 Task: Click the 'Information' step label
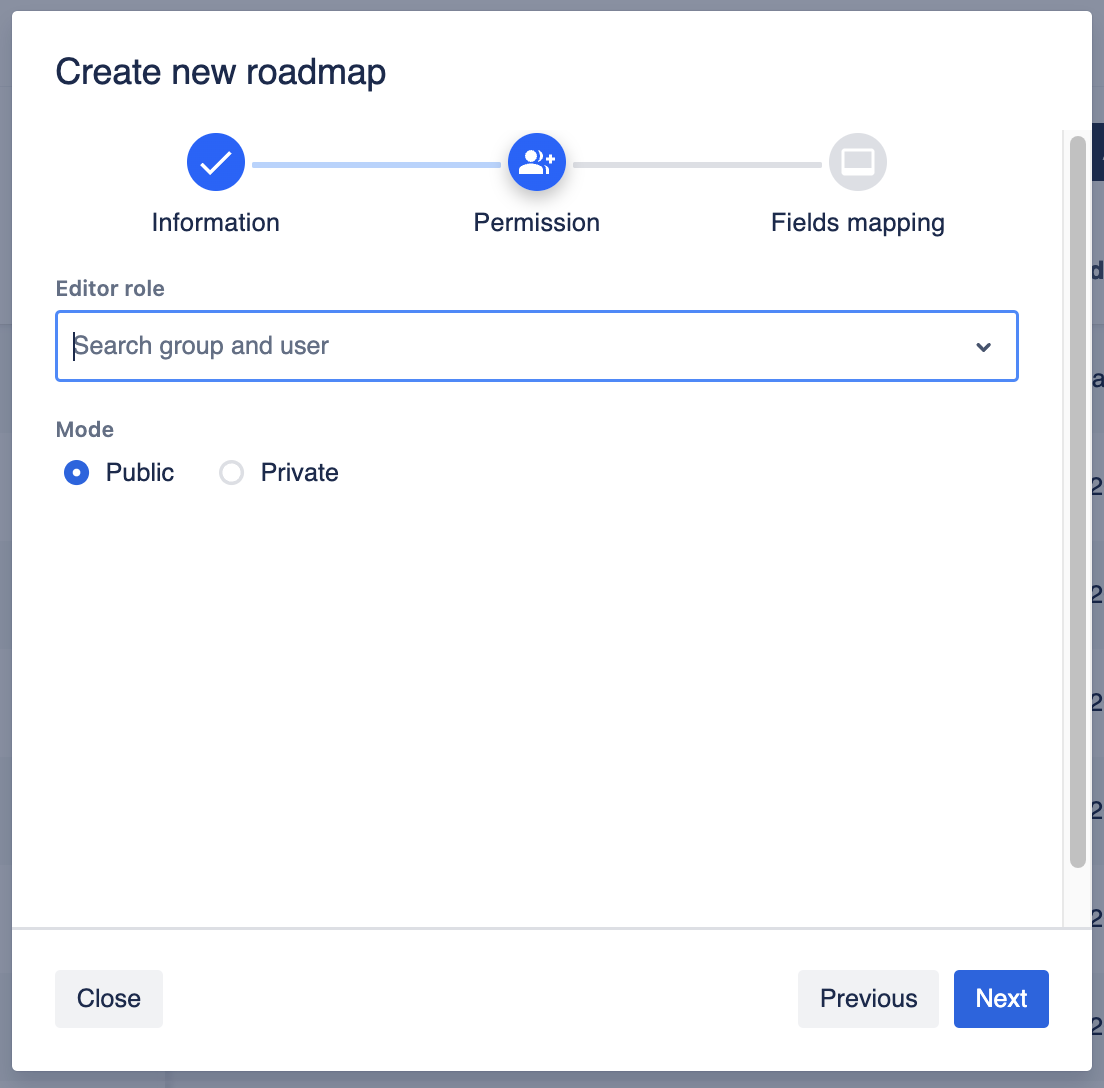pos(216,222)
